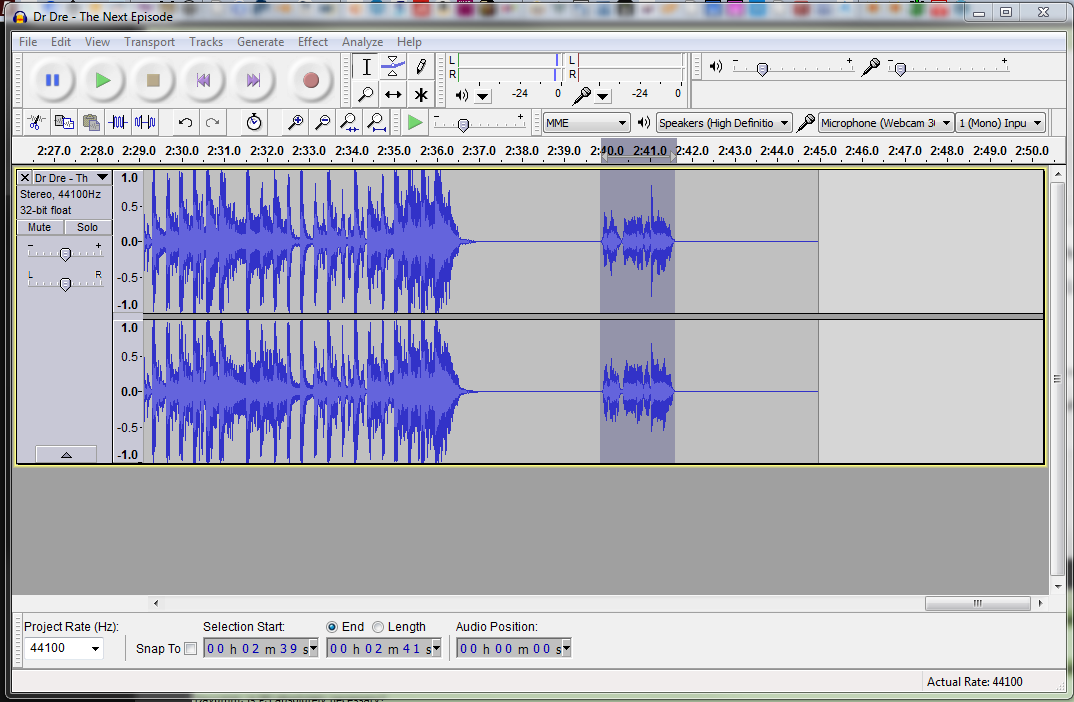Screen dimensions: 1074x702
Task: Select the Draw (pencil) tool
Action: [x=421, y=67]
